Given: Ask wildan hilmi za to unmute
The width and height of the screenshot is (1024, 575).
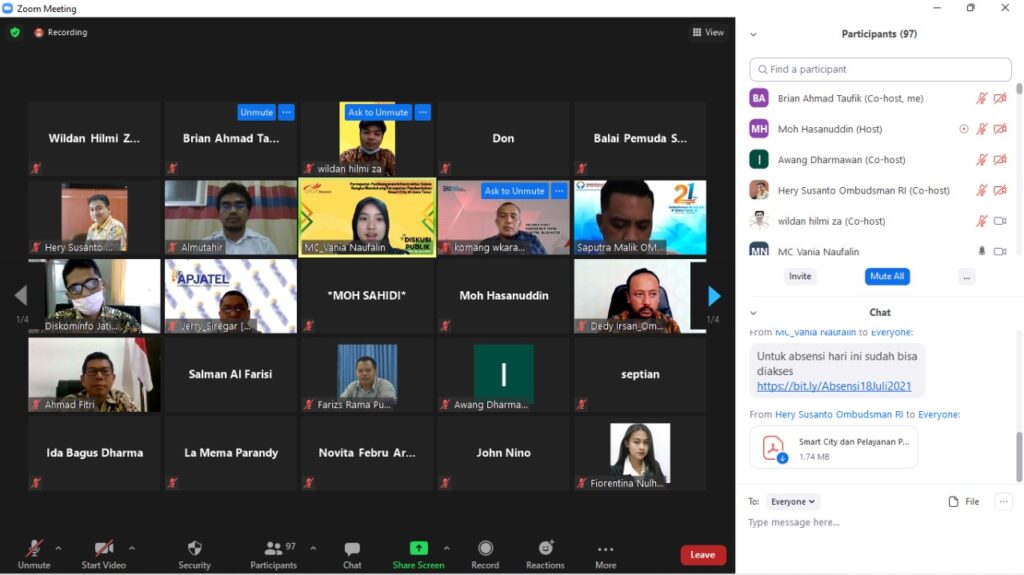Looking at the screenshot, I should click(377, 112).
